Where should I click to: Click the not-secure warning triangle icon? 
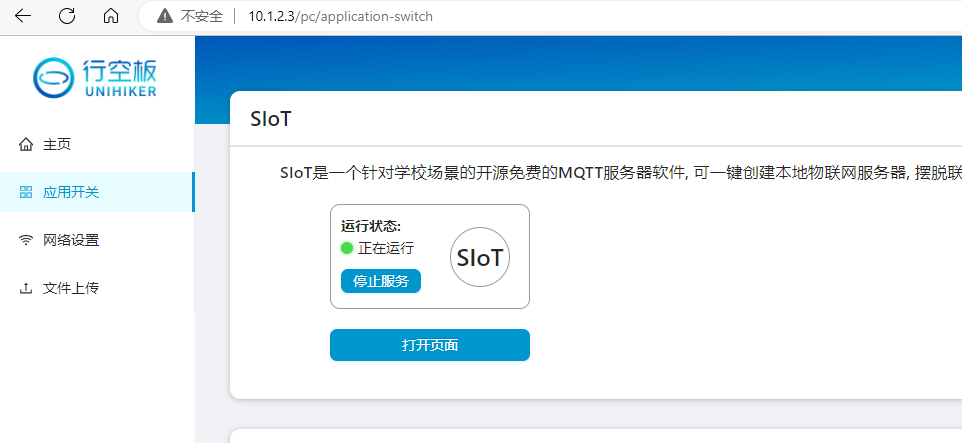[164, 16]
